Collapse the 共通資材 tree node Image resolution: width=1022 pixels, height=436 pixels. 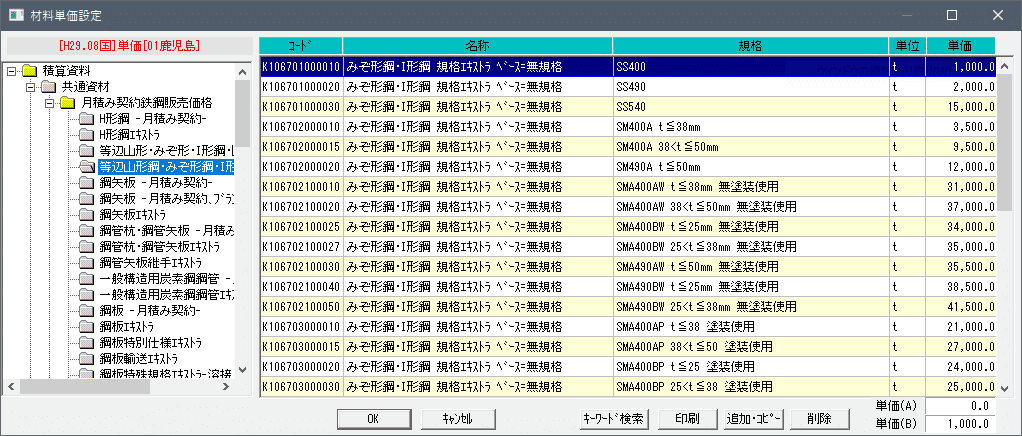point(31,87)
